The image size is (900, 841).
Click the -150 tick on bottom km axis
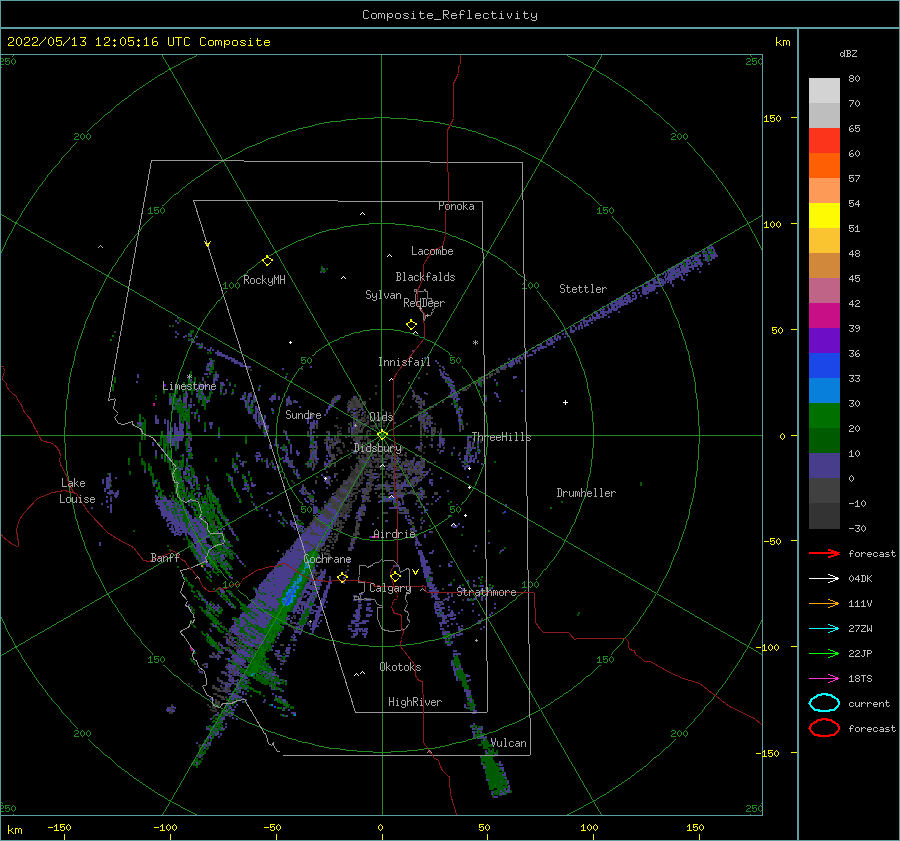[59, 827]
